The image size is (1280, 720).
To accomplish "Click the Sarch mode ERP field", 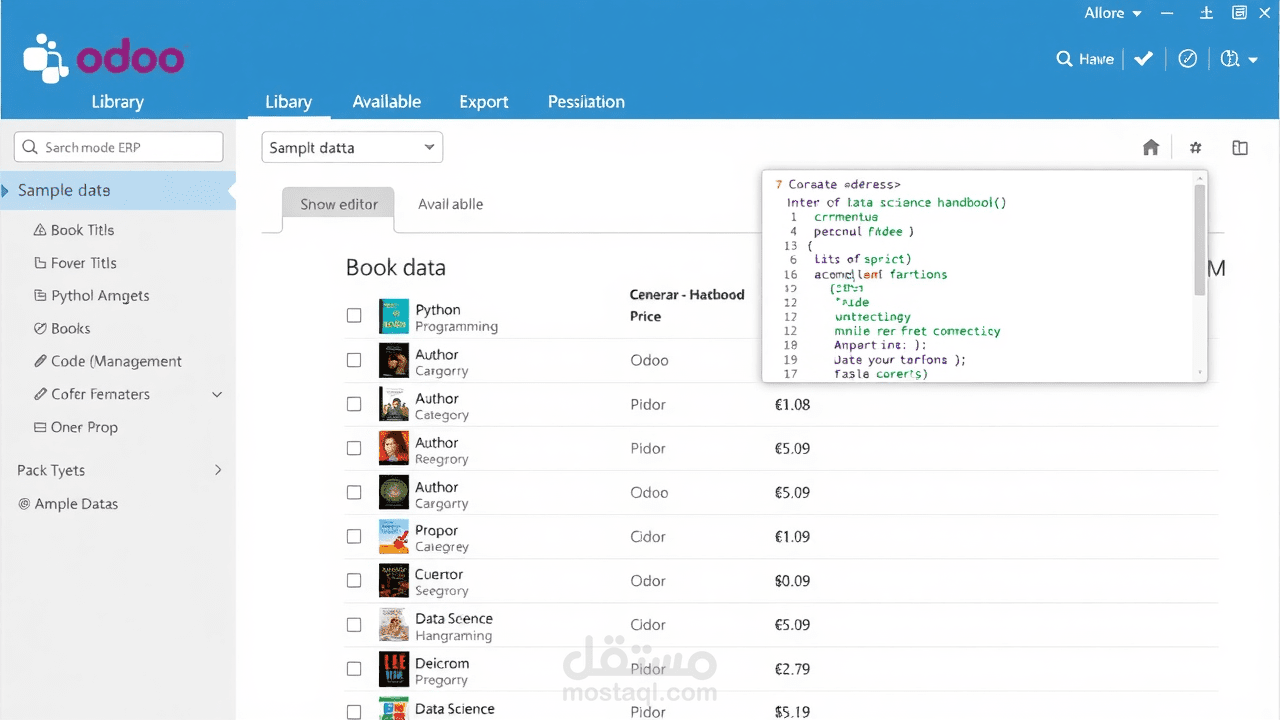I will pyautogui.click(x=119, y=147).
